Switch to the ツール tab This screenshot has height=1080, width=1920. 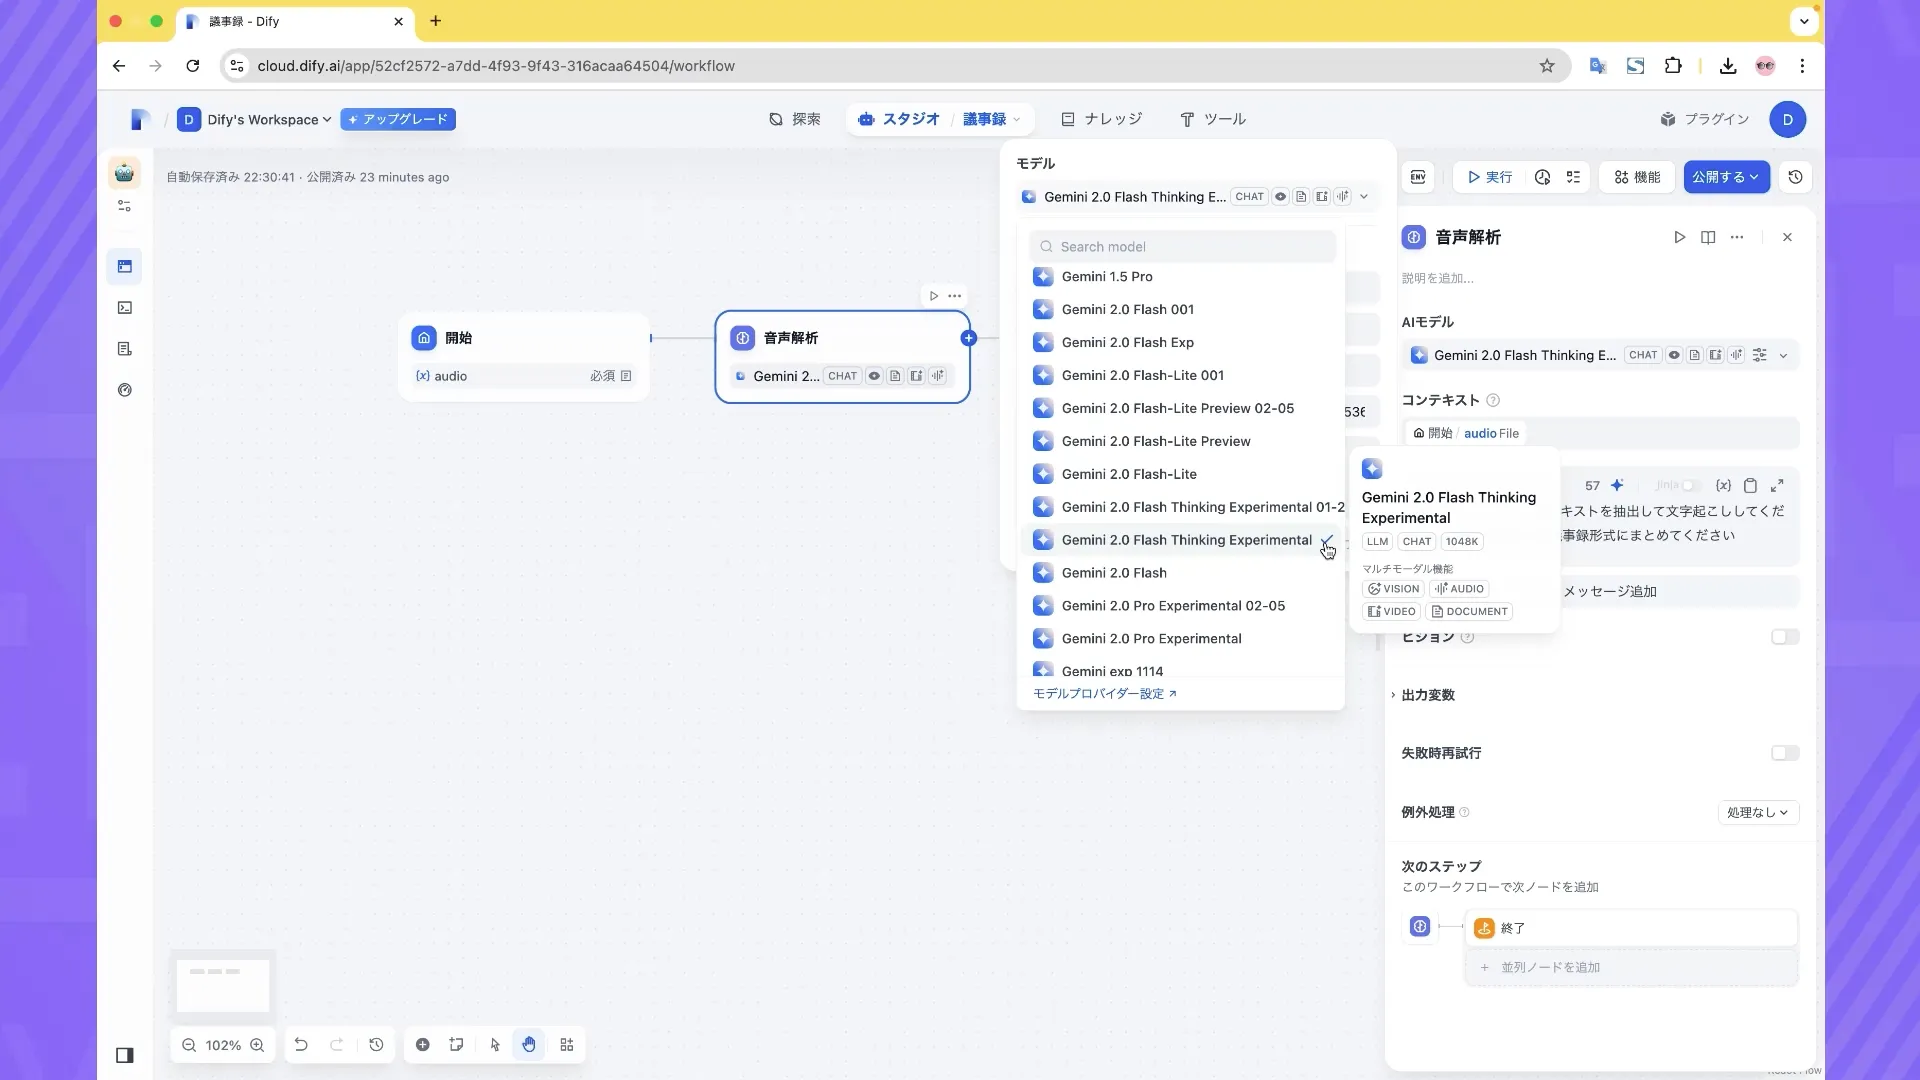point(1213,119)
